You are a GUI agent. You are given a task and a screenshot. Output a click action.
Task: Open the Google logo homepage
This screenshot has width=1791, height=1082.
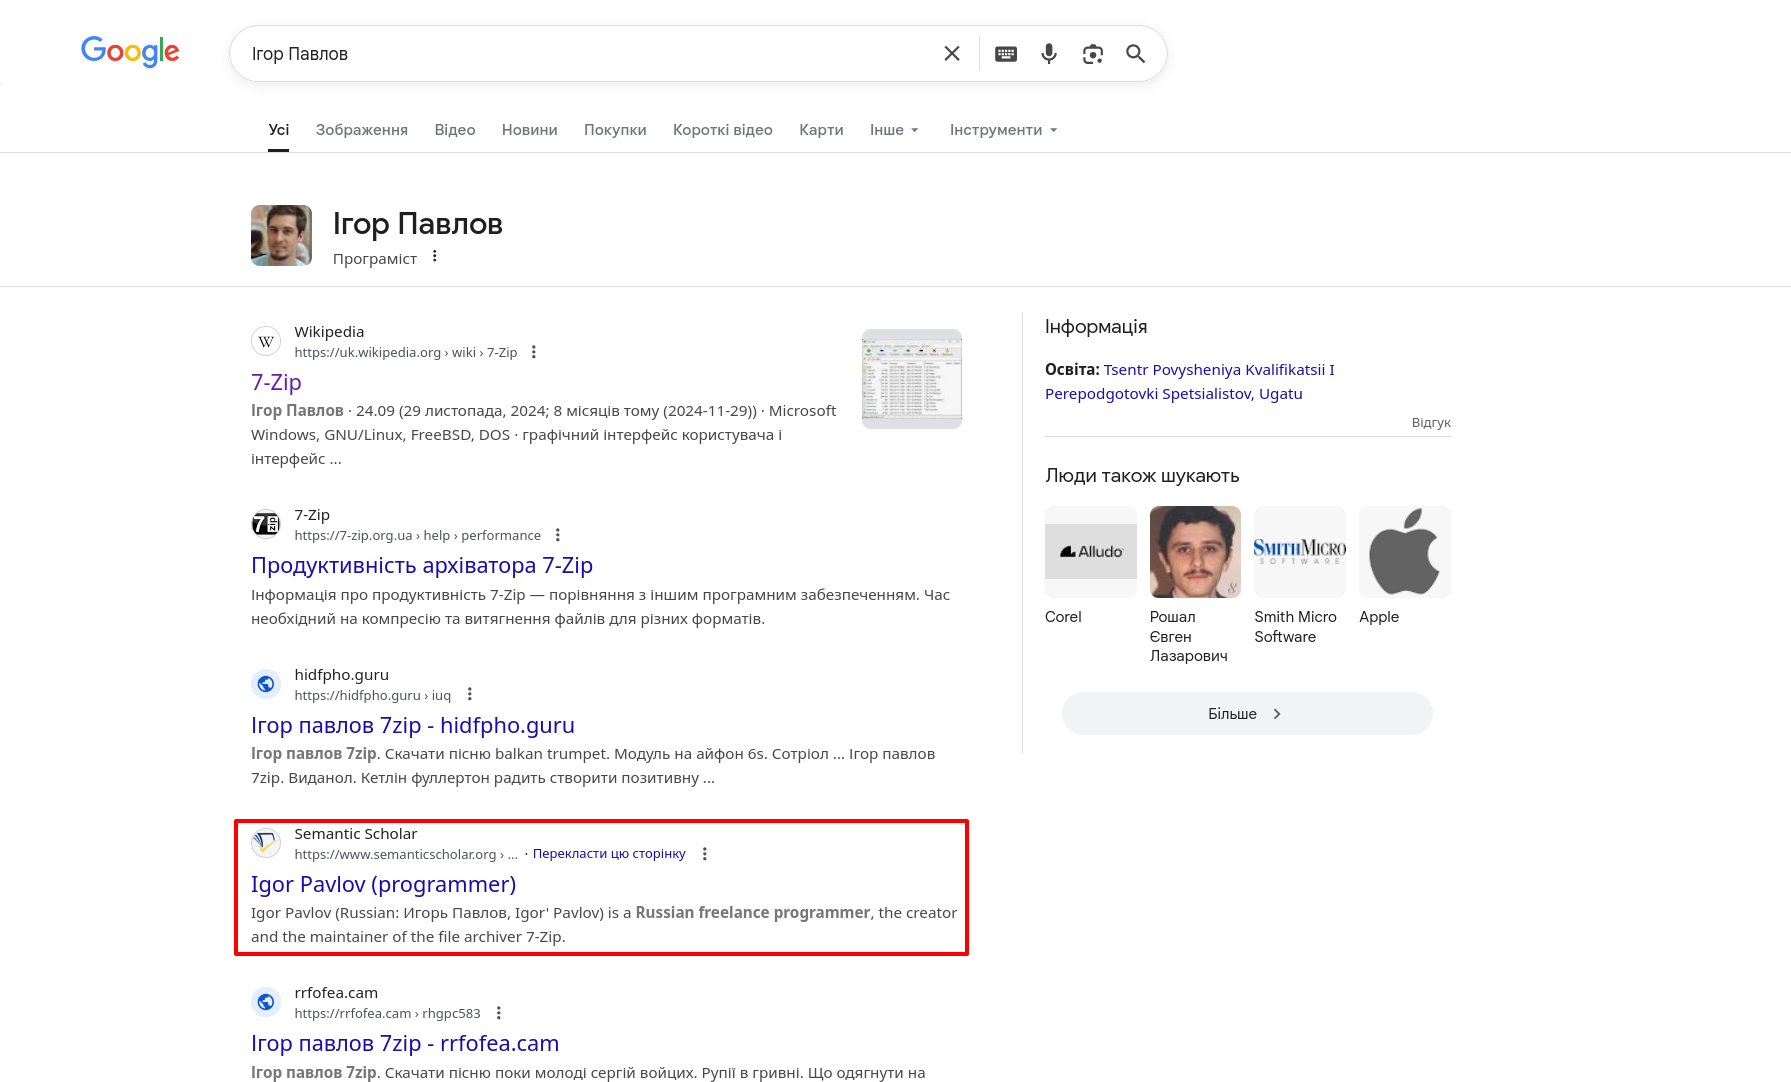[x=130, y=52]
